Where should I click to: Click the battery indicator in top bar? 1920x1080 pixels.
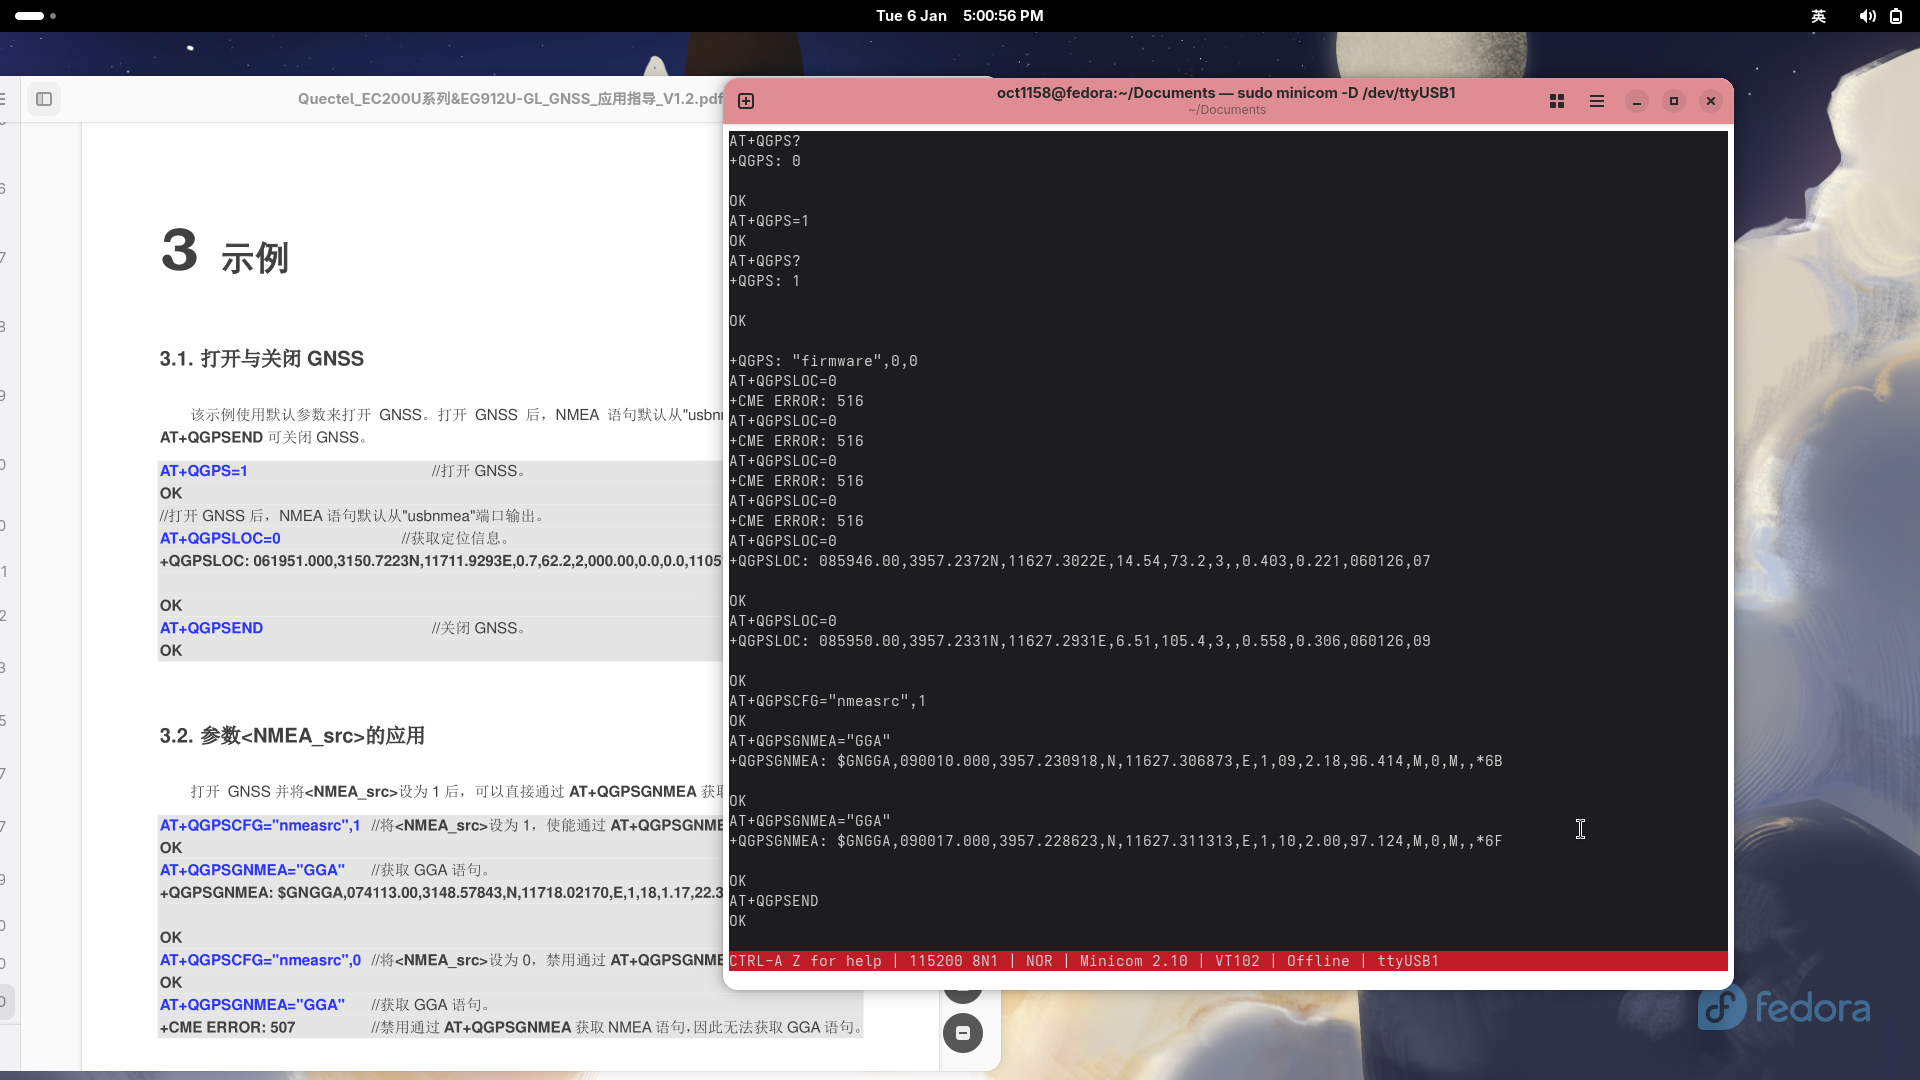pos(1896,16)
